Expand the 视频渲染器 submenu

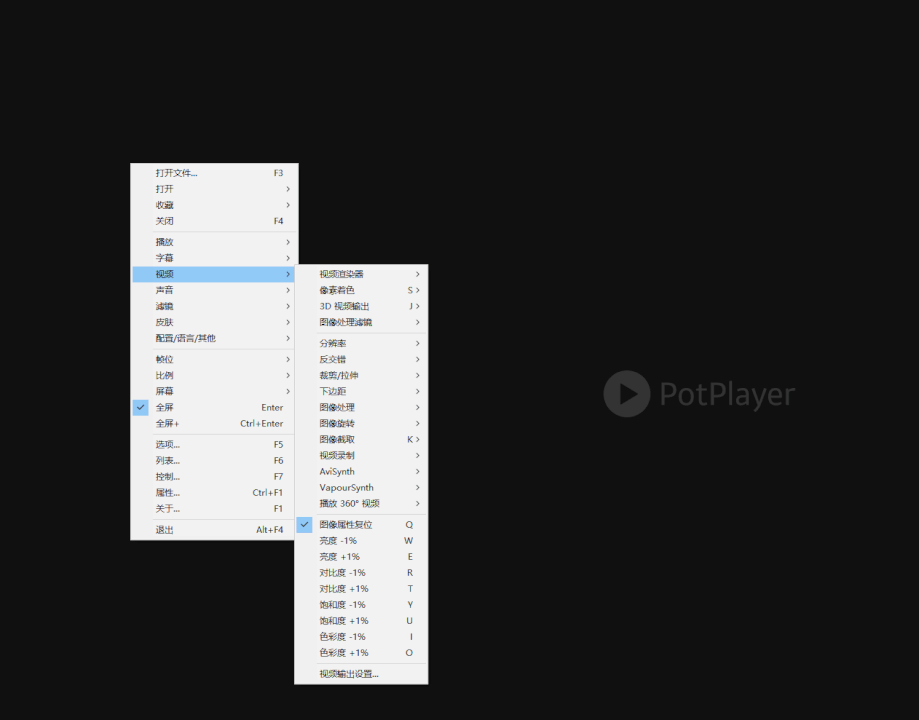(361, 274)
